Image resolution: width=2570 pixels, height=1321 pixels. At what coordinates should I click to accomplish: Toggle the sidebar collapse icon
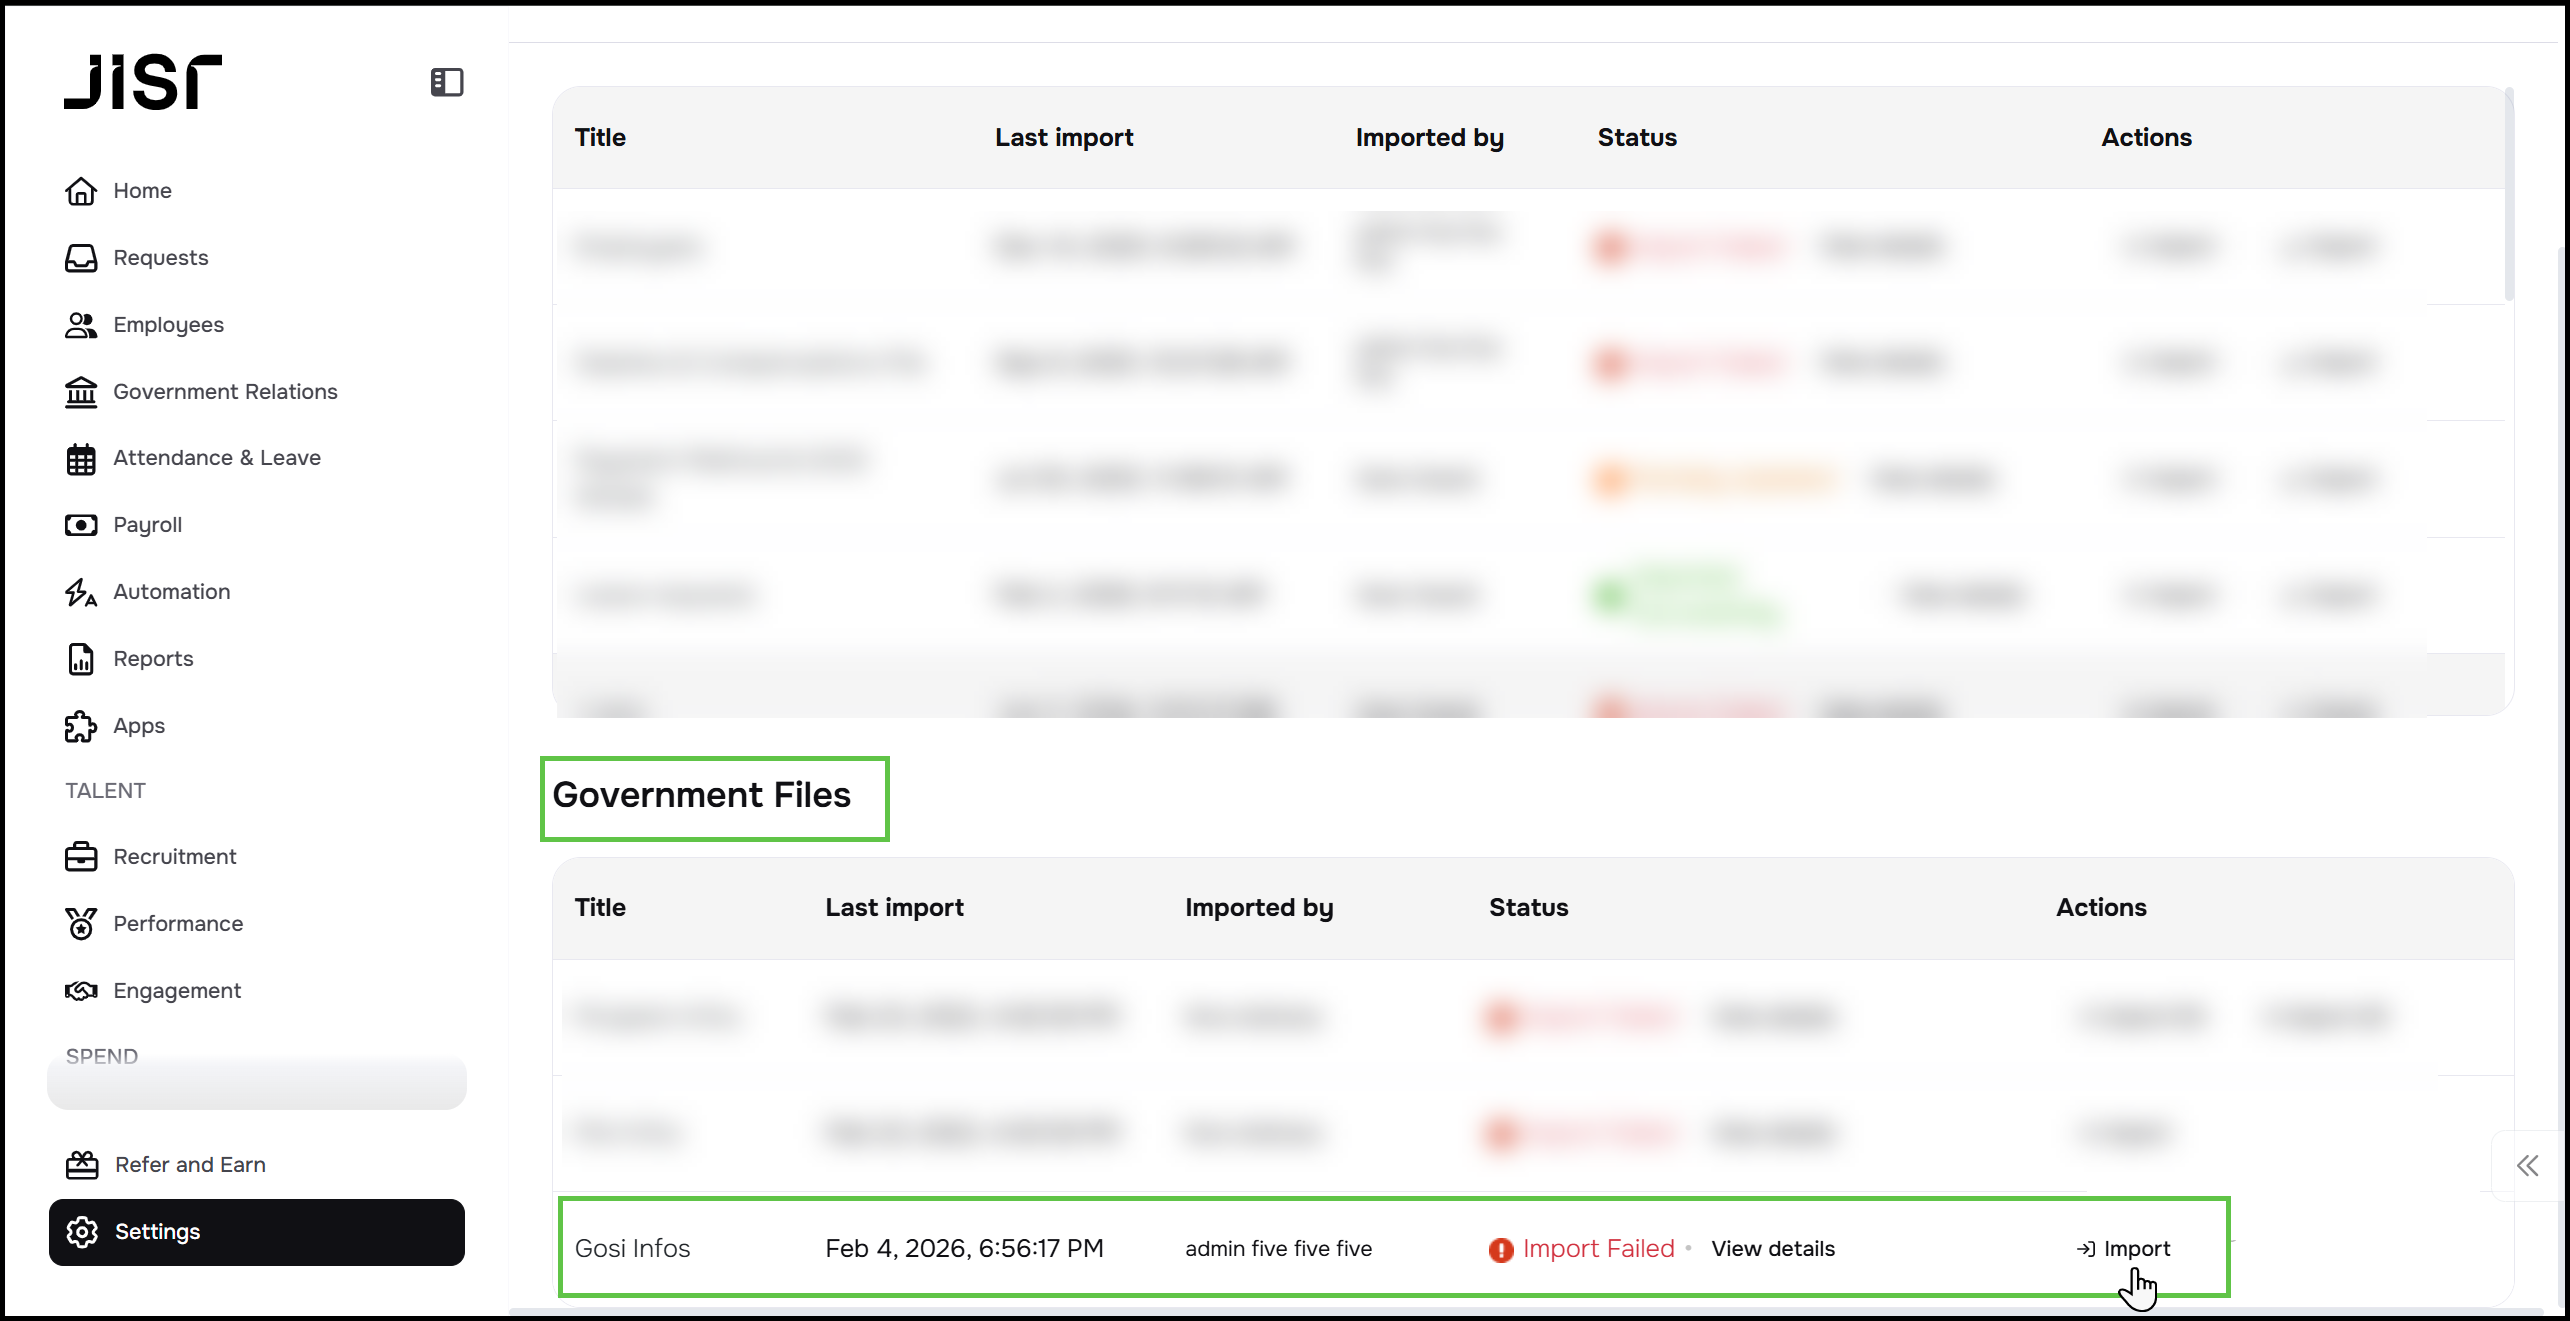click(x=447, y=82)
